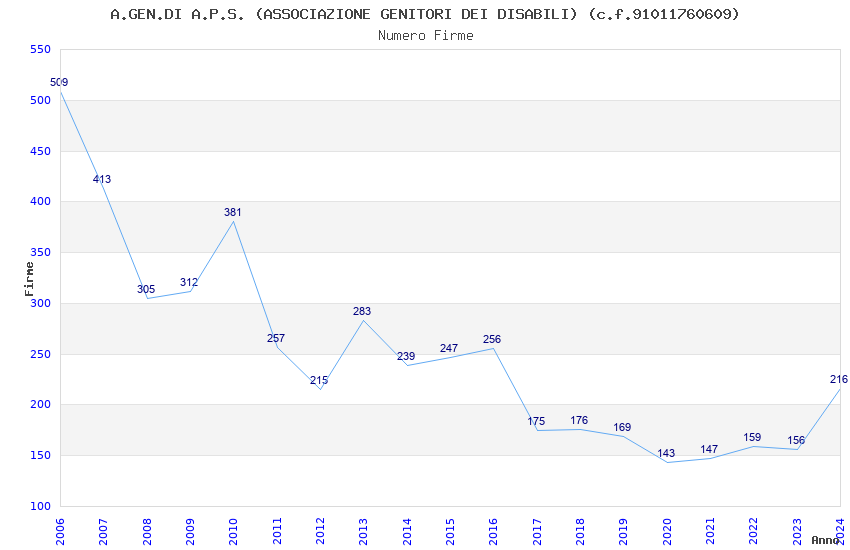Select the data label 256

point(492,339)
